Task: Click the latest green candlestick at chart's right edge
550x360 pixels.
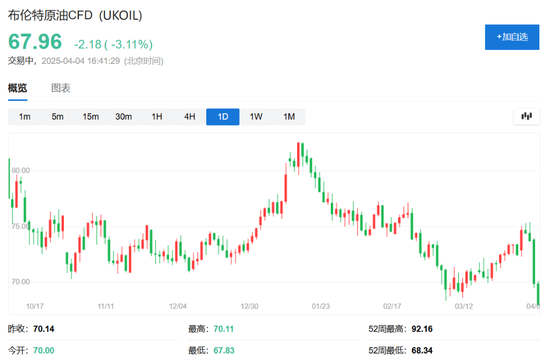Action: [x=538, y=293]
